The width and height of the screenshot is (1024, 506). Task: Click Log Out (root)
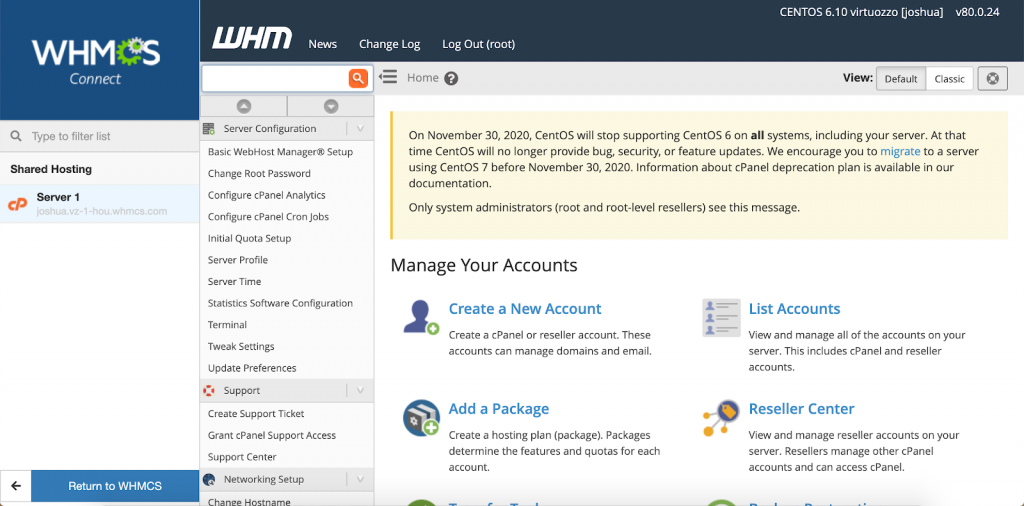479,44
